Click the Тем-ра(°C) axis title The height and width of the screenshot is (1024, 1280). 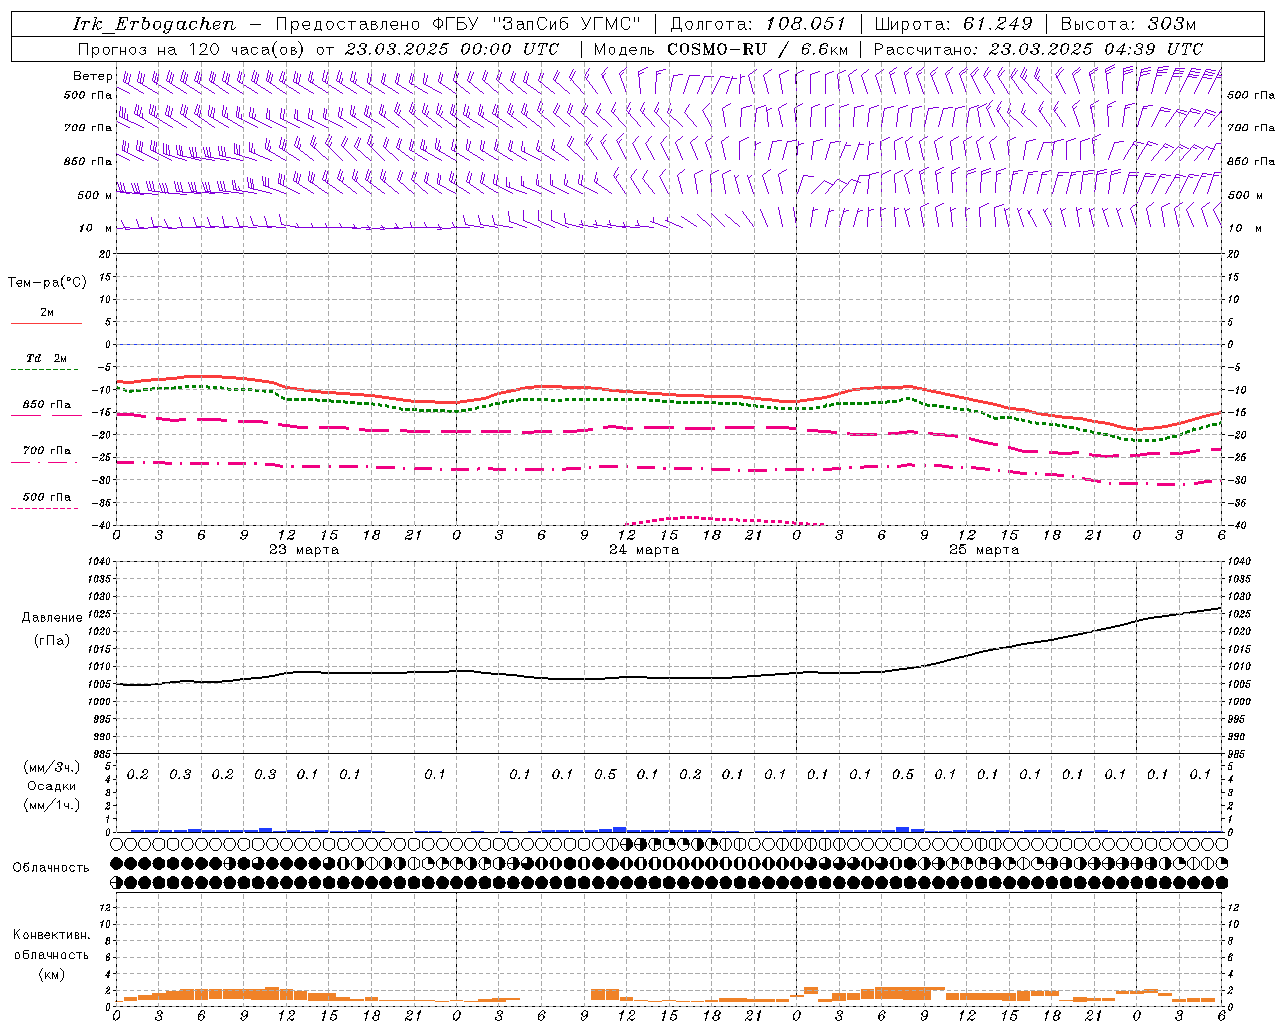tap(47, 283)
